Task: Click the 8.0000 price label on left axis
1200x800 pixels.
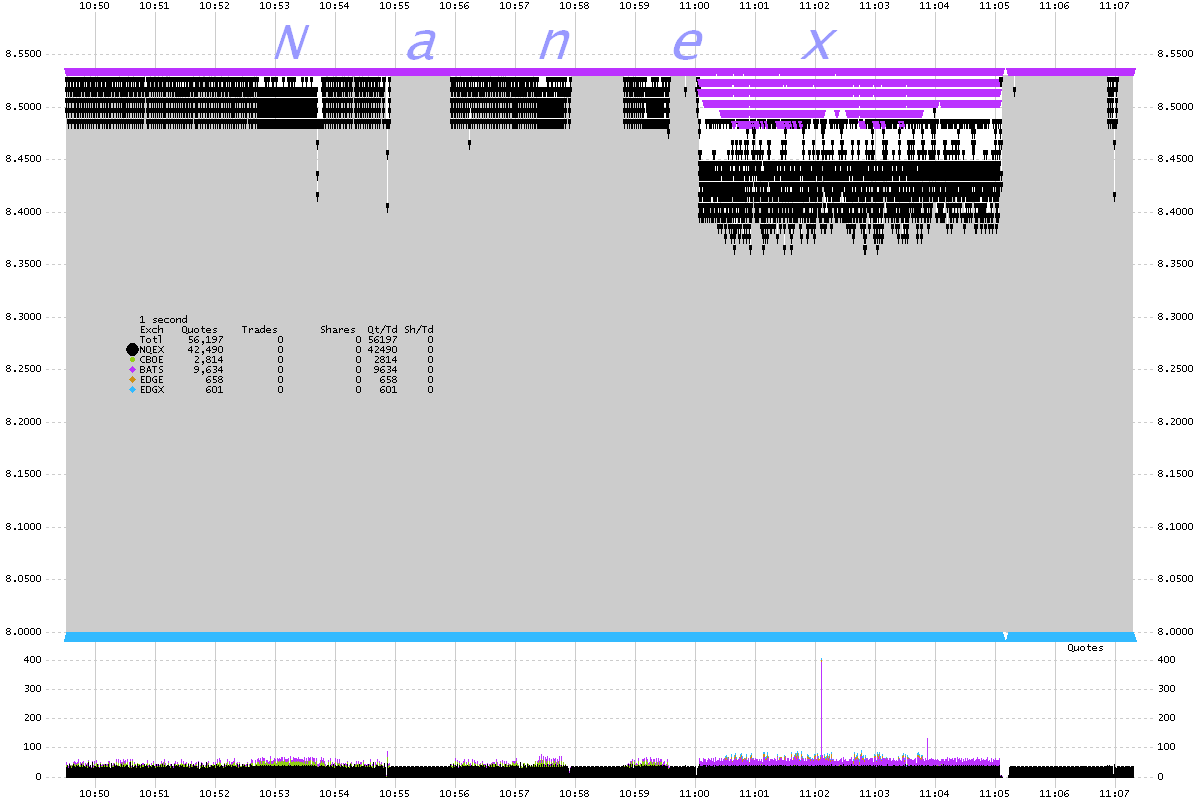Action: [x=24, y=632]
